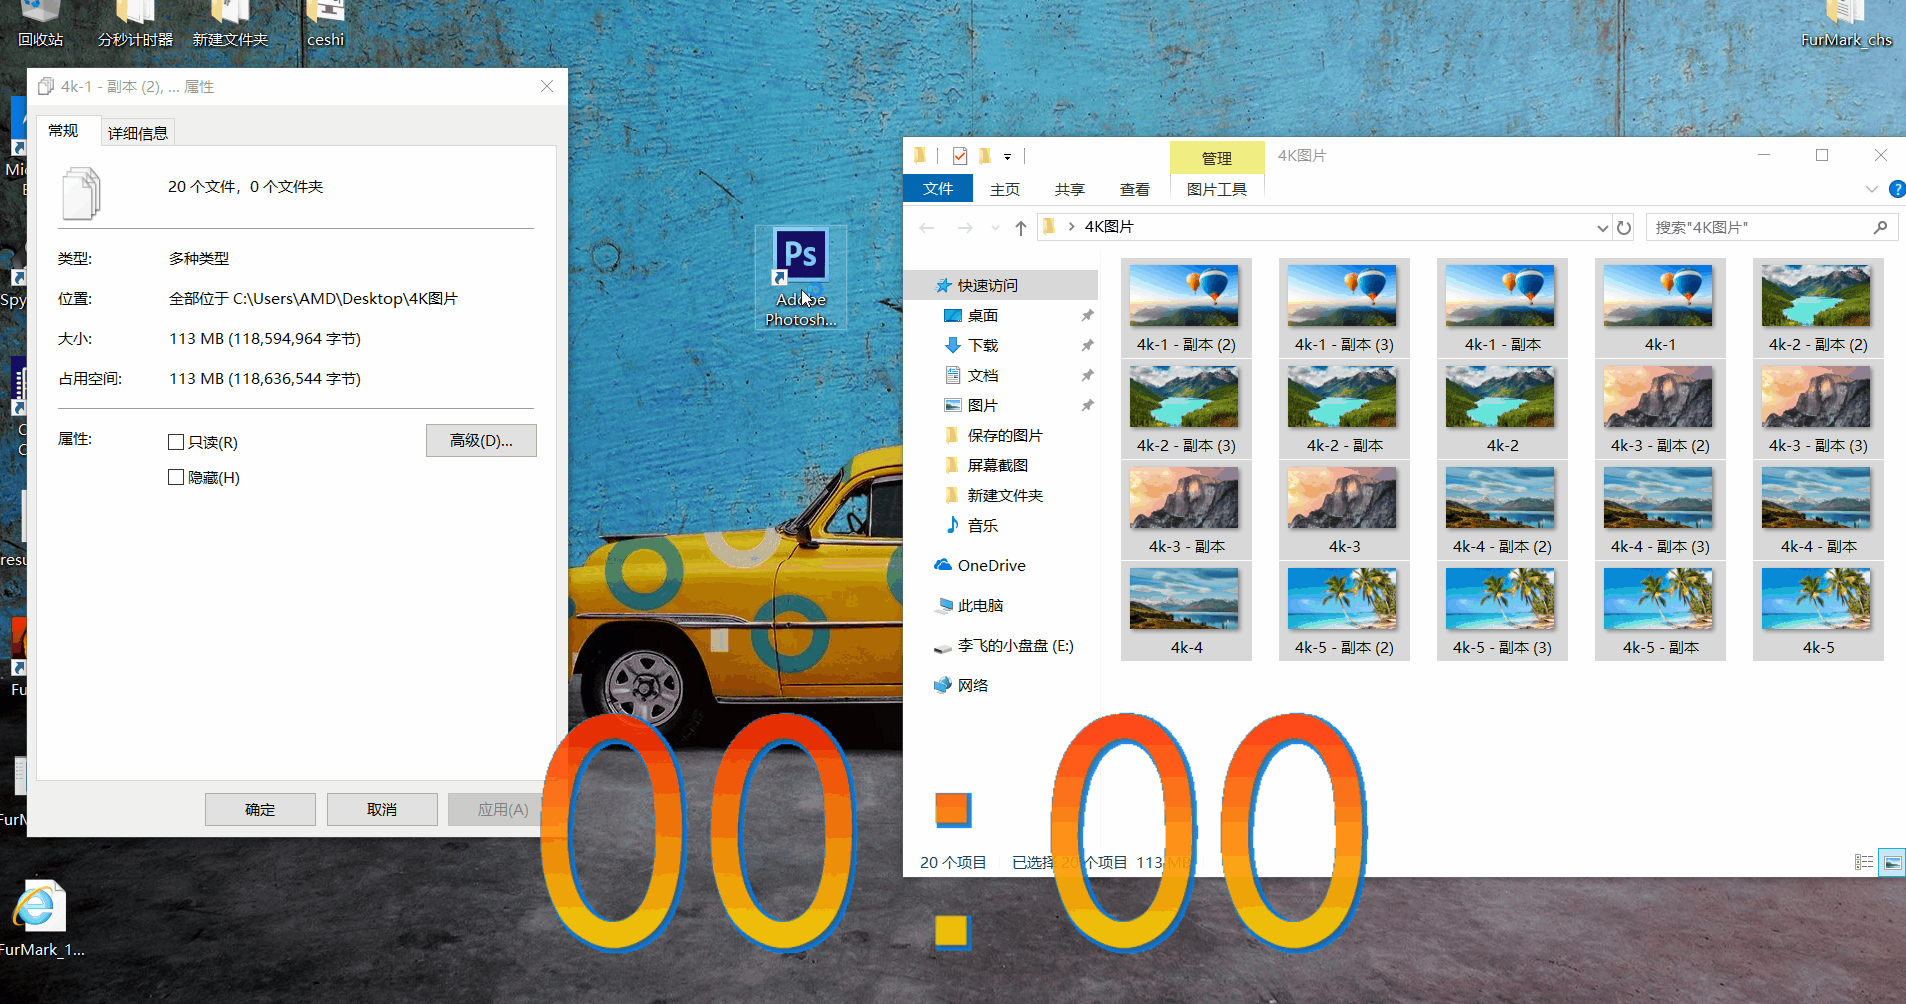1906x1004 pixels.
Task: Open the recent locations dropdown arrow
Action: coord(995,228)
